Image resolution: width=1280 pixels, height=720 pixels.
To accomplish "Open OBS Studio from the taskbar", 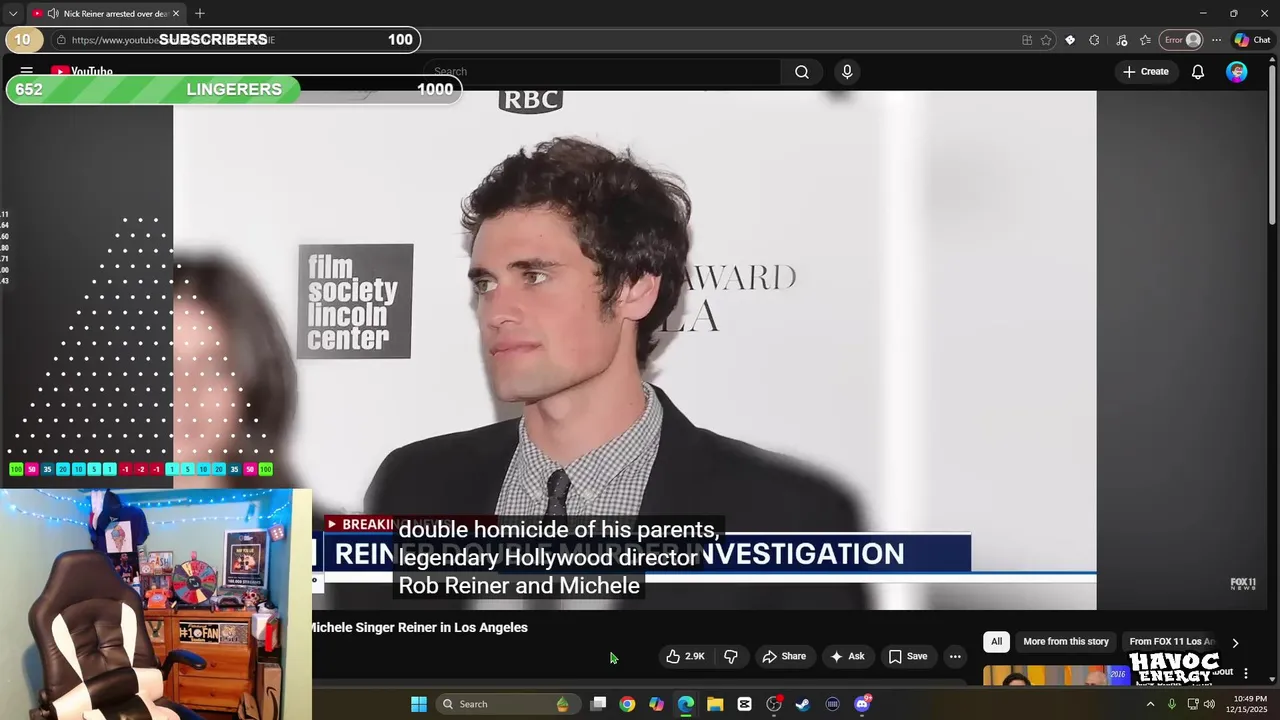I will tap(774, 704).
